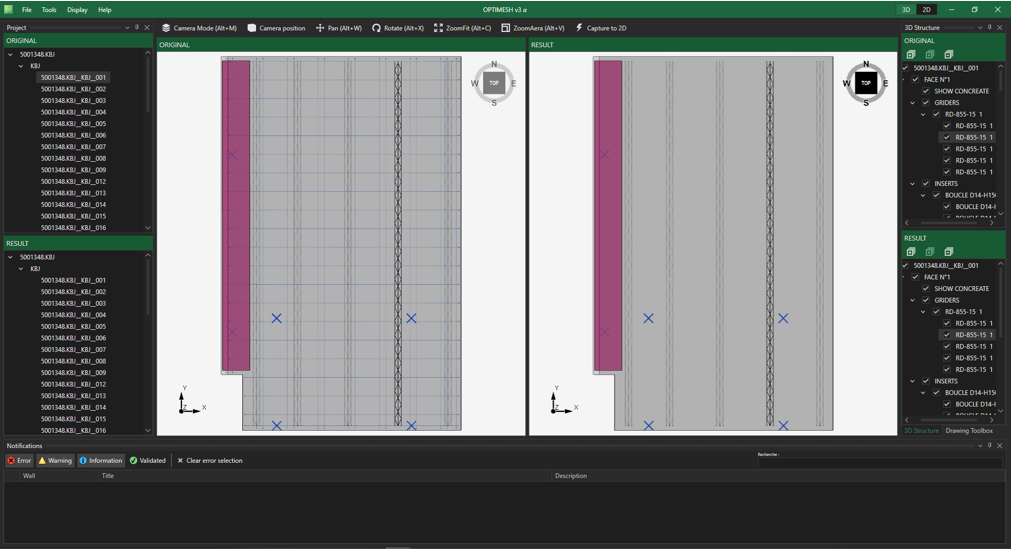This screenshot has height=549, width=1011.
Task: Uncheck GRIDERS checkbox in RESULT structure
Action: [926, 300]
